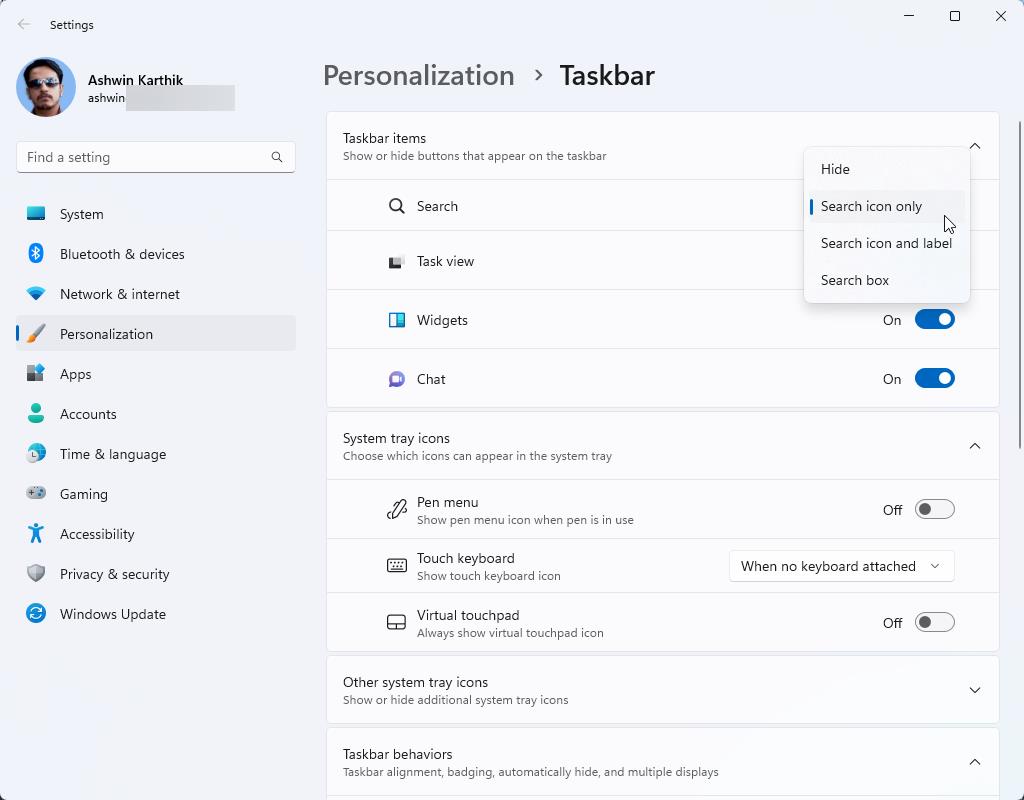Click the Taskbar behaviors heading text
Viewport: 1024px width, 800px height.
[x=397, y=754]
